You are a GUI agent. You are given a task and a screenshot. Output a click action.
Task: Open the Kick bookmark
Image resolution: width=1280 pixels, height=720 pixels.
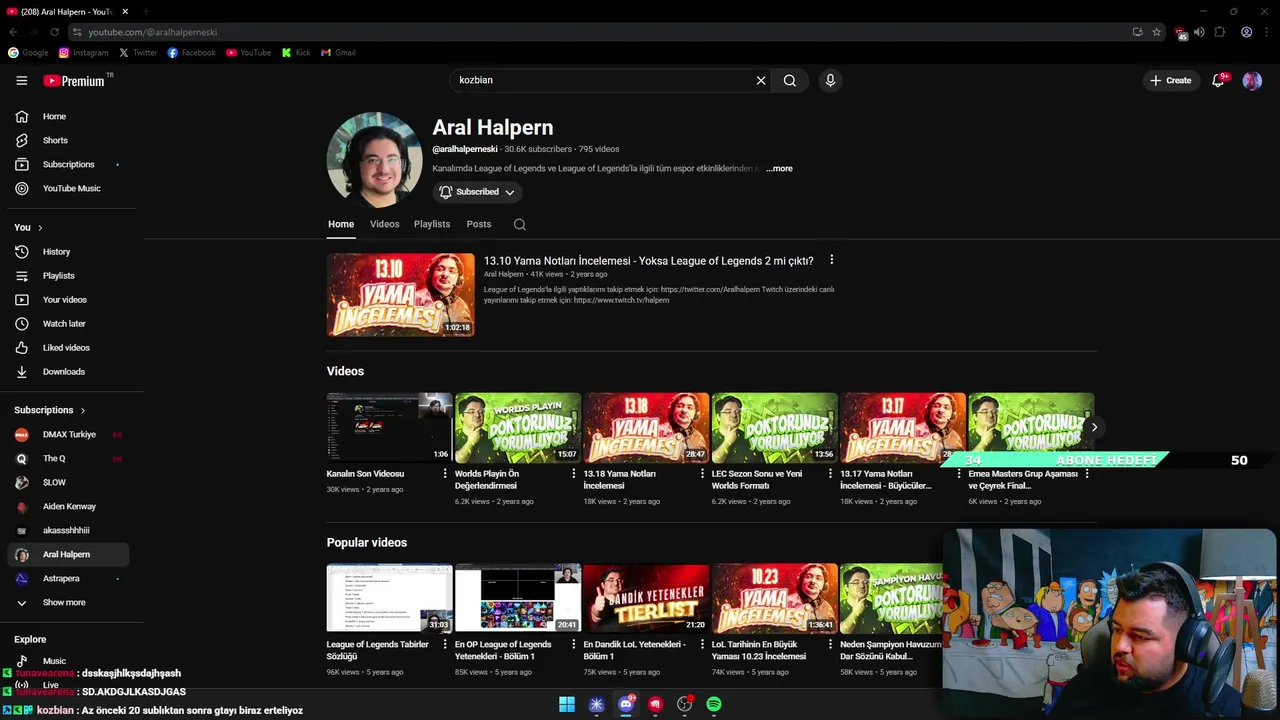point(296,53)
